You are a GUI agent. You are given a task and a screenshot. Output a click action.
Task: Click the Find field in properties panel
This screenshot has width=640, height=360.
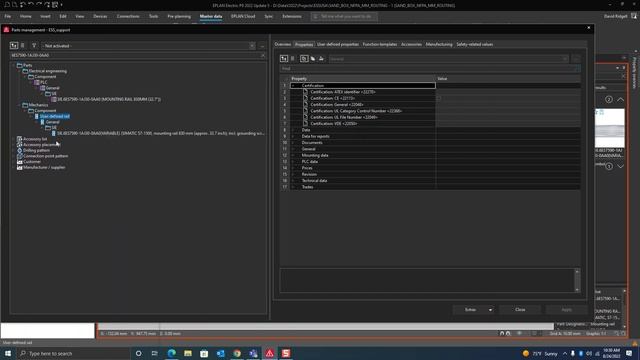[430, 69]
